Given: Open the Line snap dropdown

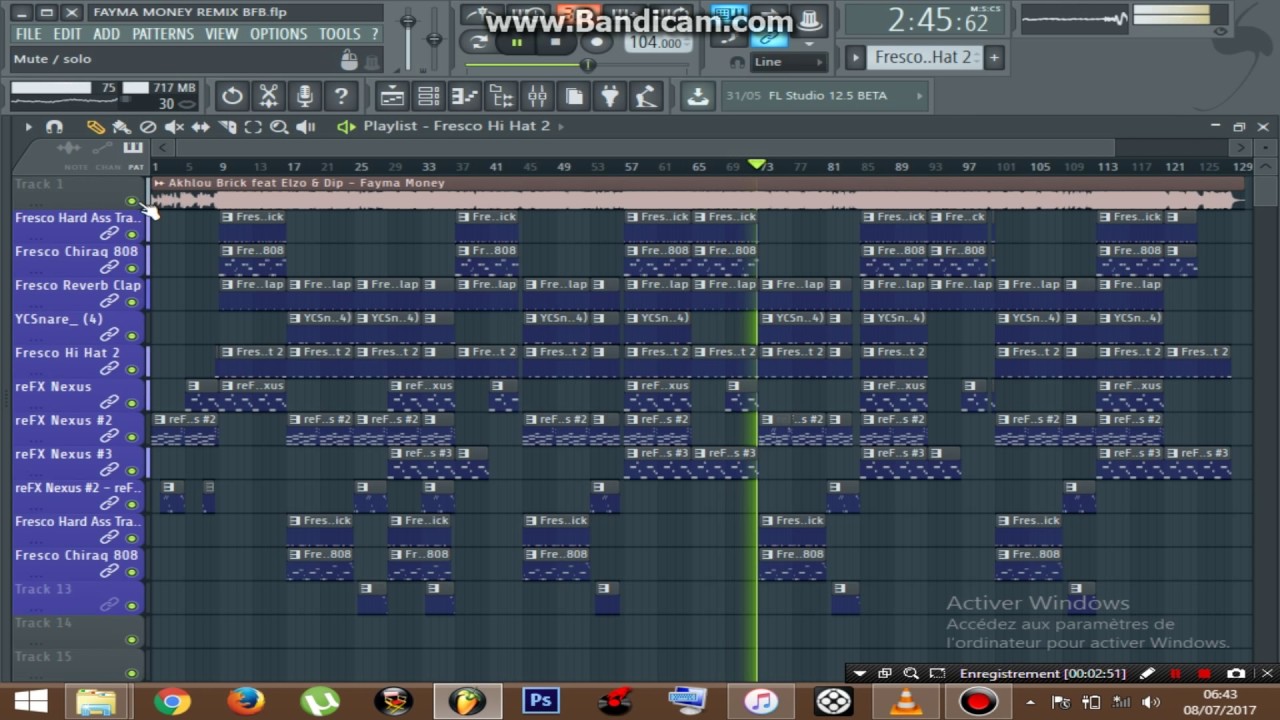Looking at the screenshot, I should [788, 62].
